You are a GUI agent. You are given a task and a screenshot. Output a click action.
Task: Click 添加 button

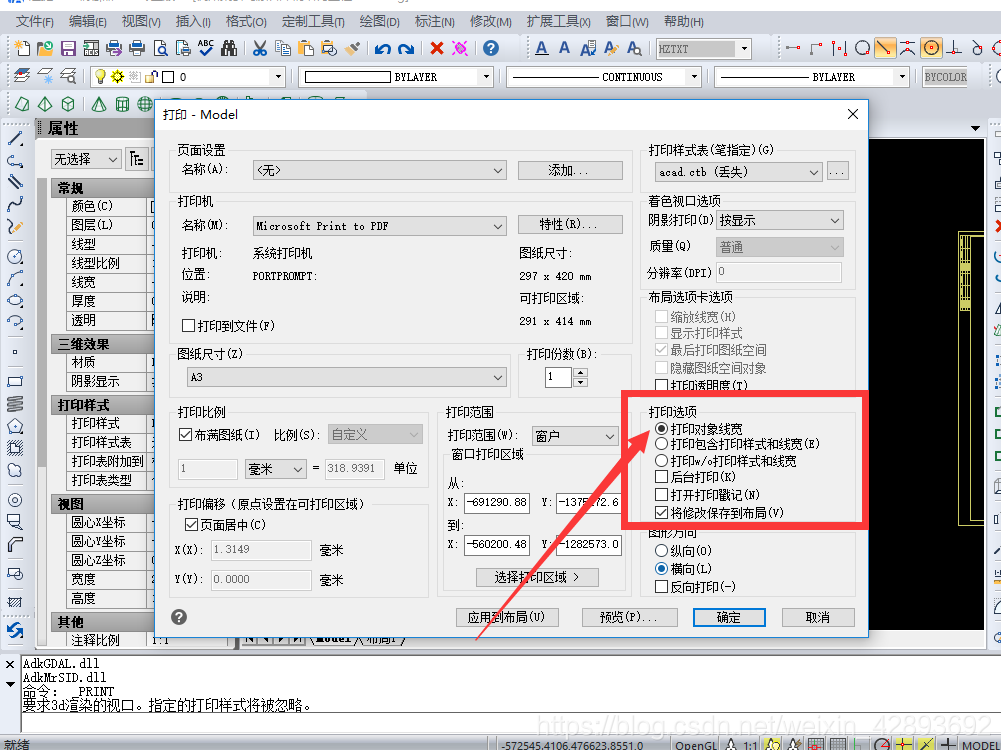pyautogui.click(x=570, y=170)
